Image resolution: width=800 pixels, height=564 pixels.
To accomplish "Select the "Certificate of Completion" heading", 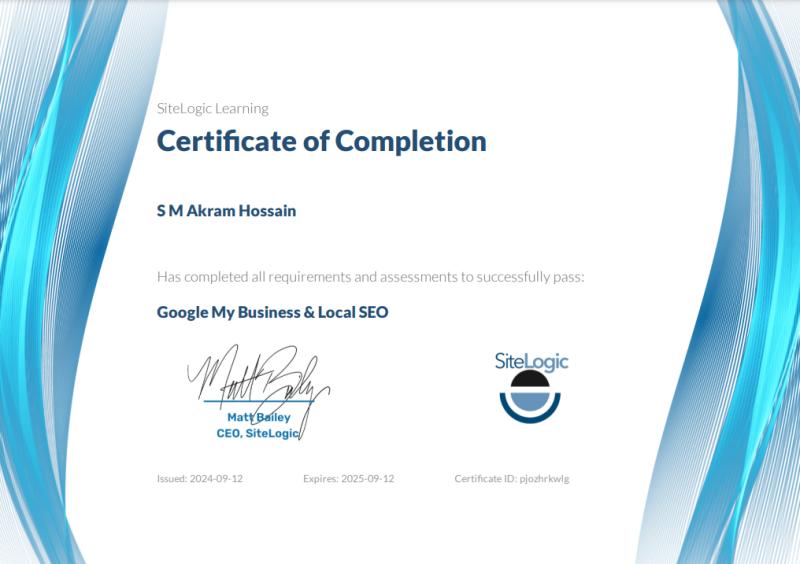I will [321, 141].
